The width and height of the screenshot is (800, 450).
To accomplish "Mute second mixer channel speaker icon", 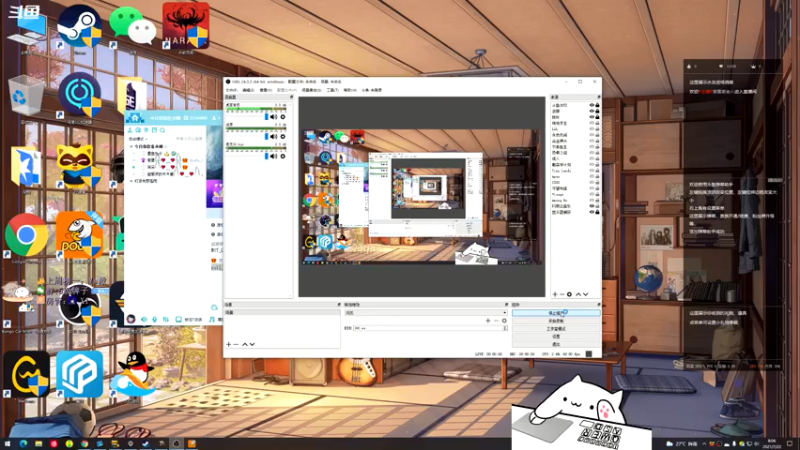I will [x=273, y=137].
